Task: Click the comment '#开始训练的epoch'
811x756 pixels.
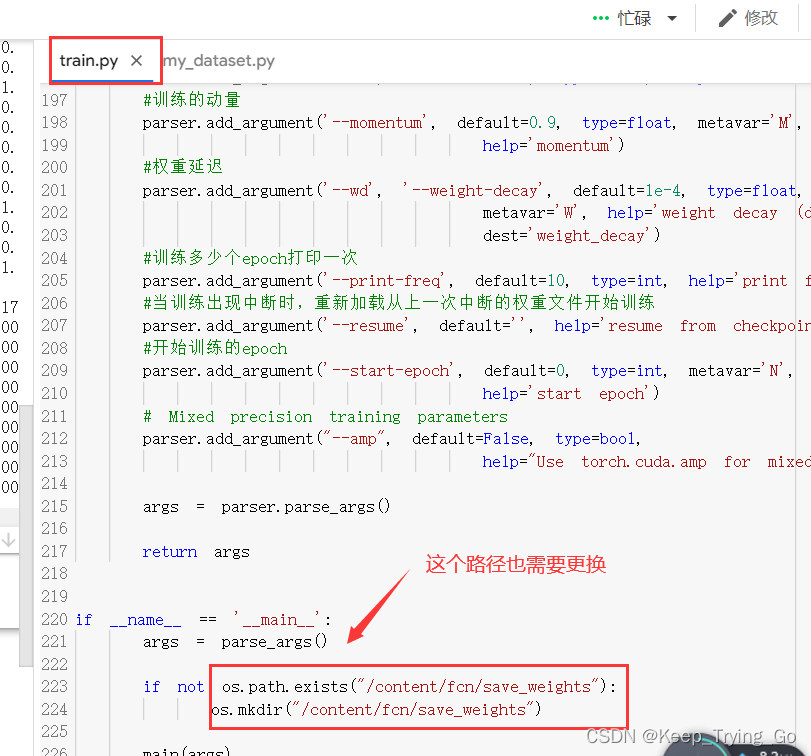Action: coord(215,347)
